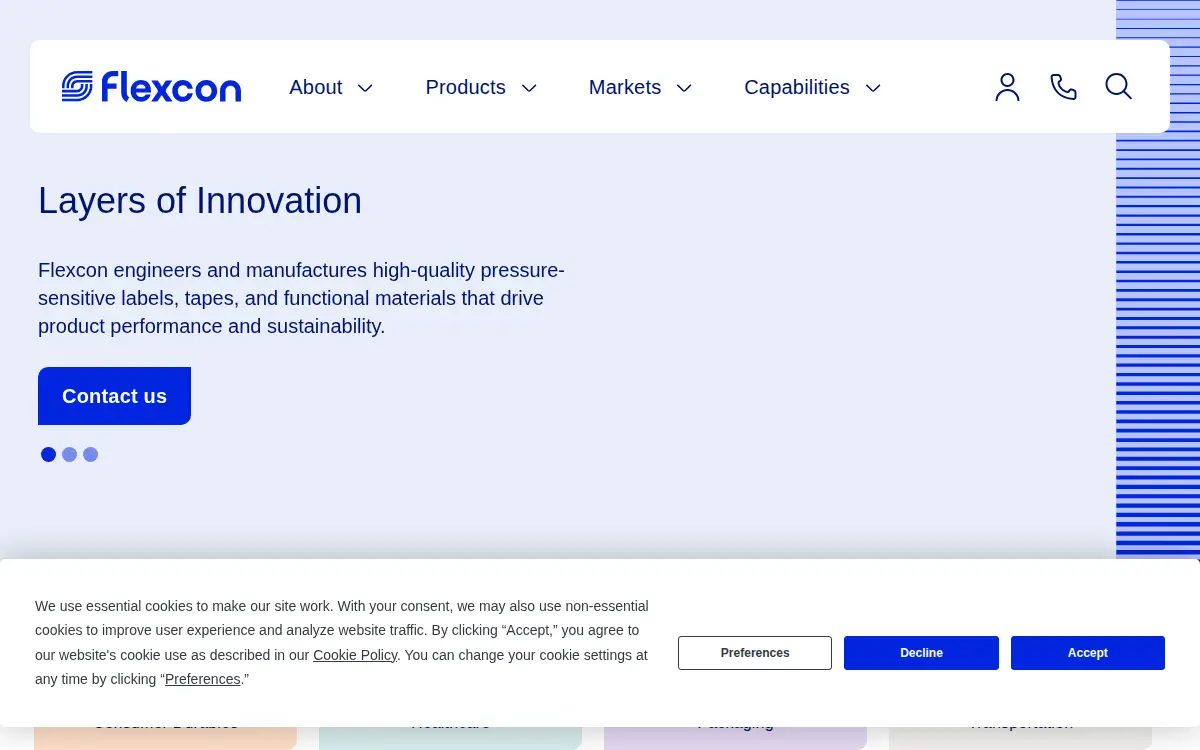Select the second carousel dot
Viewport: 1200px width, 750px height.
pyautogui.click(x=69, y=454)
